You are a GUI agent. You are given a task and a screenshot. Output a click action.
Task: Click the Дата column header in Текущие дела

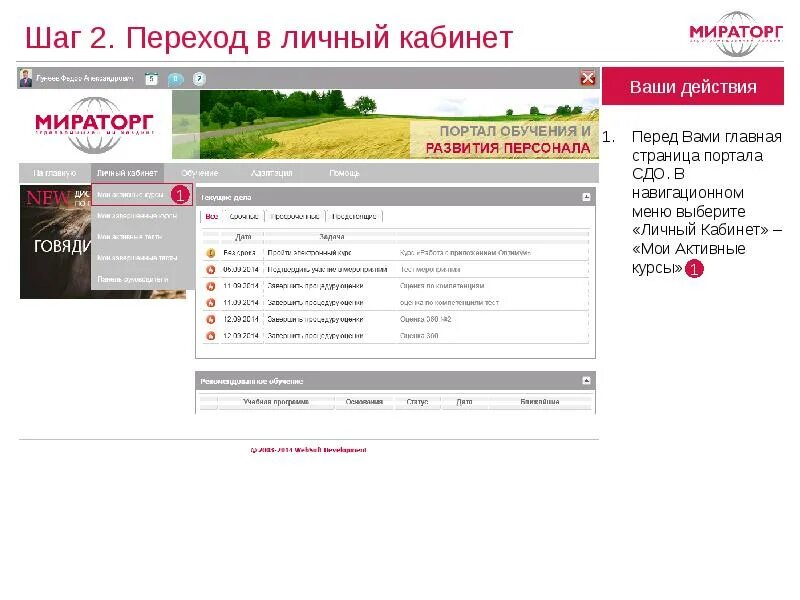point(243,237)
